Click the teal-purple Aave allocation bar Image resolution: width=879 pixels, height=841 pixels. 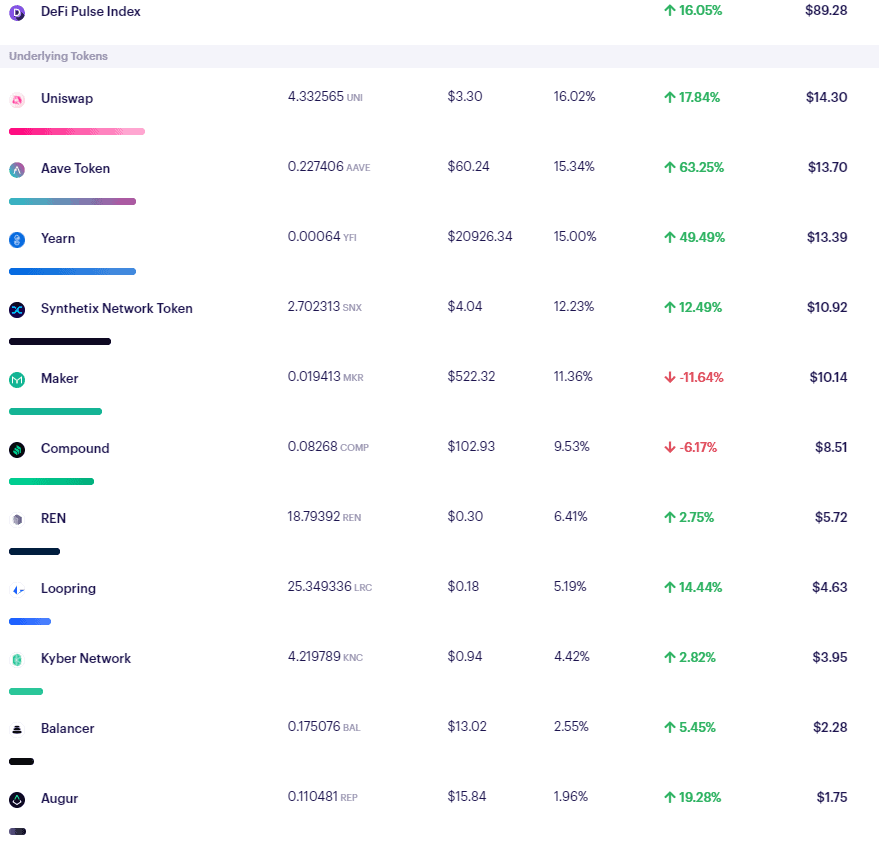(x=72, y=202)
